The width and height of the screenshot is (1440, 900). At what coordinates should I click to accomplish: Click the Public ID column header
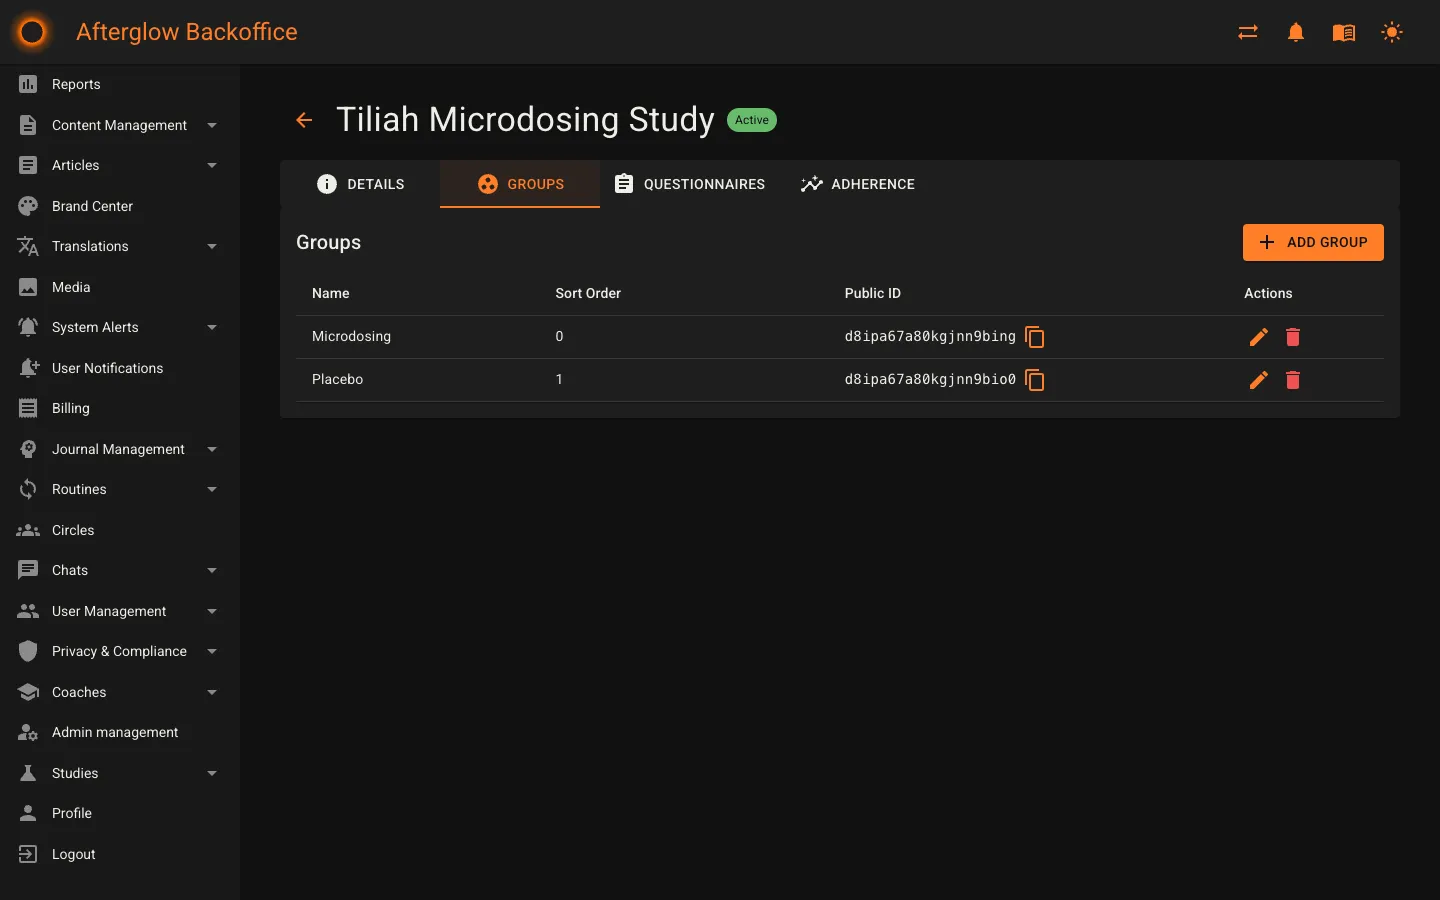click(873, 293)
